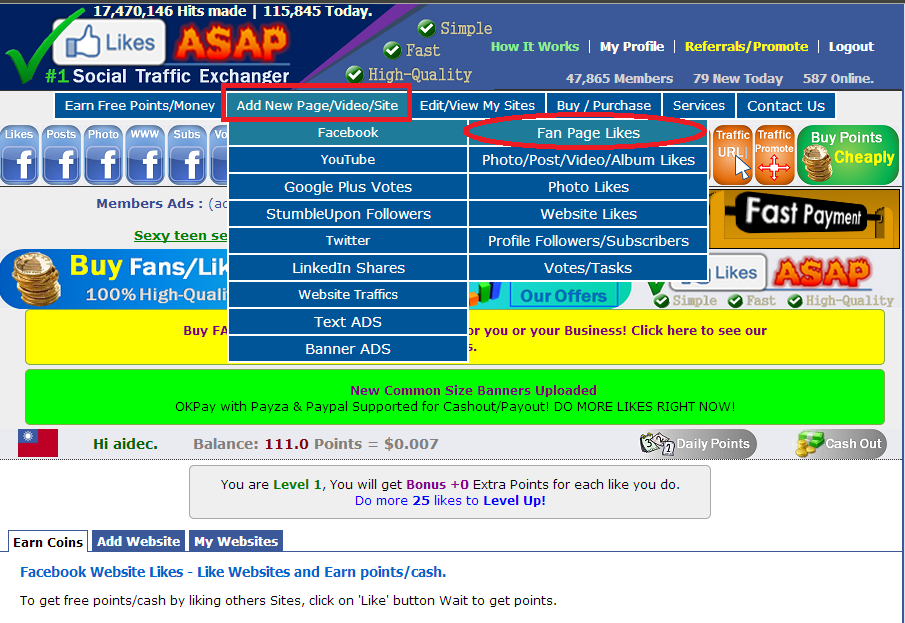This screenshot has height=623, width=905.
Task: Click the yellow Buy Fans notice box
Action: 455,337
